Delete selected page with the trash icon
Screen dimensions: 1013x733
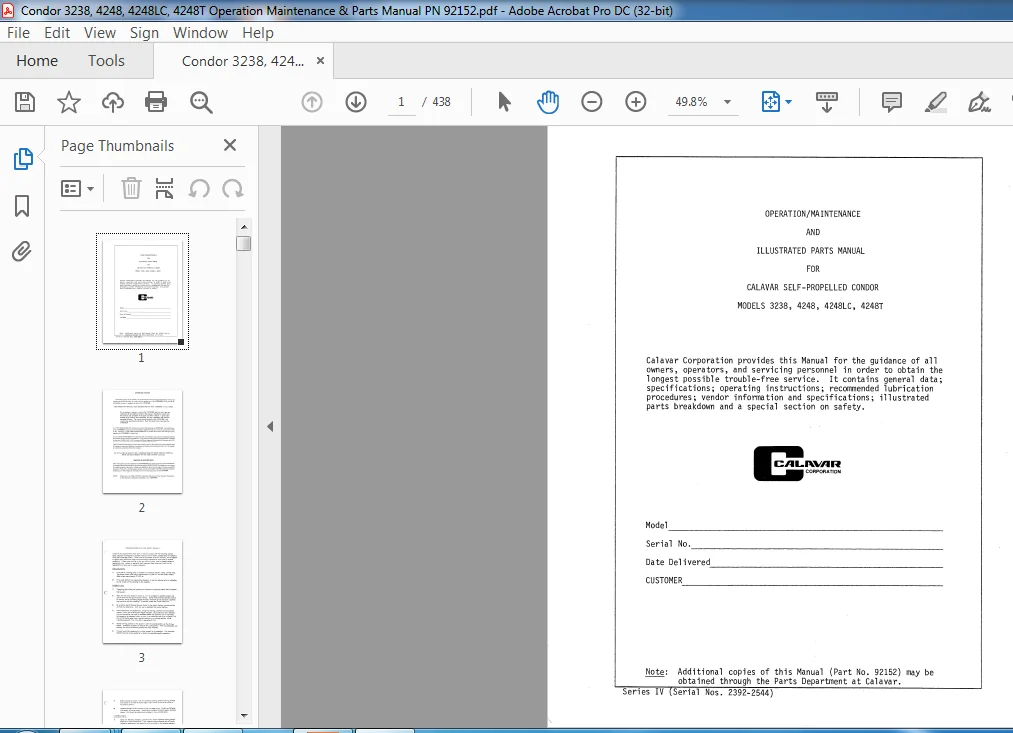pyautogui.click(x=131, y=189)
